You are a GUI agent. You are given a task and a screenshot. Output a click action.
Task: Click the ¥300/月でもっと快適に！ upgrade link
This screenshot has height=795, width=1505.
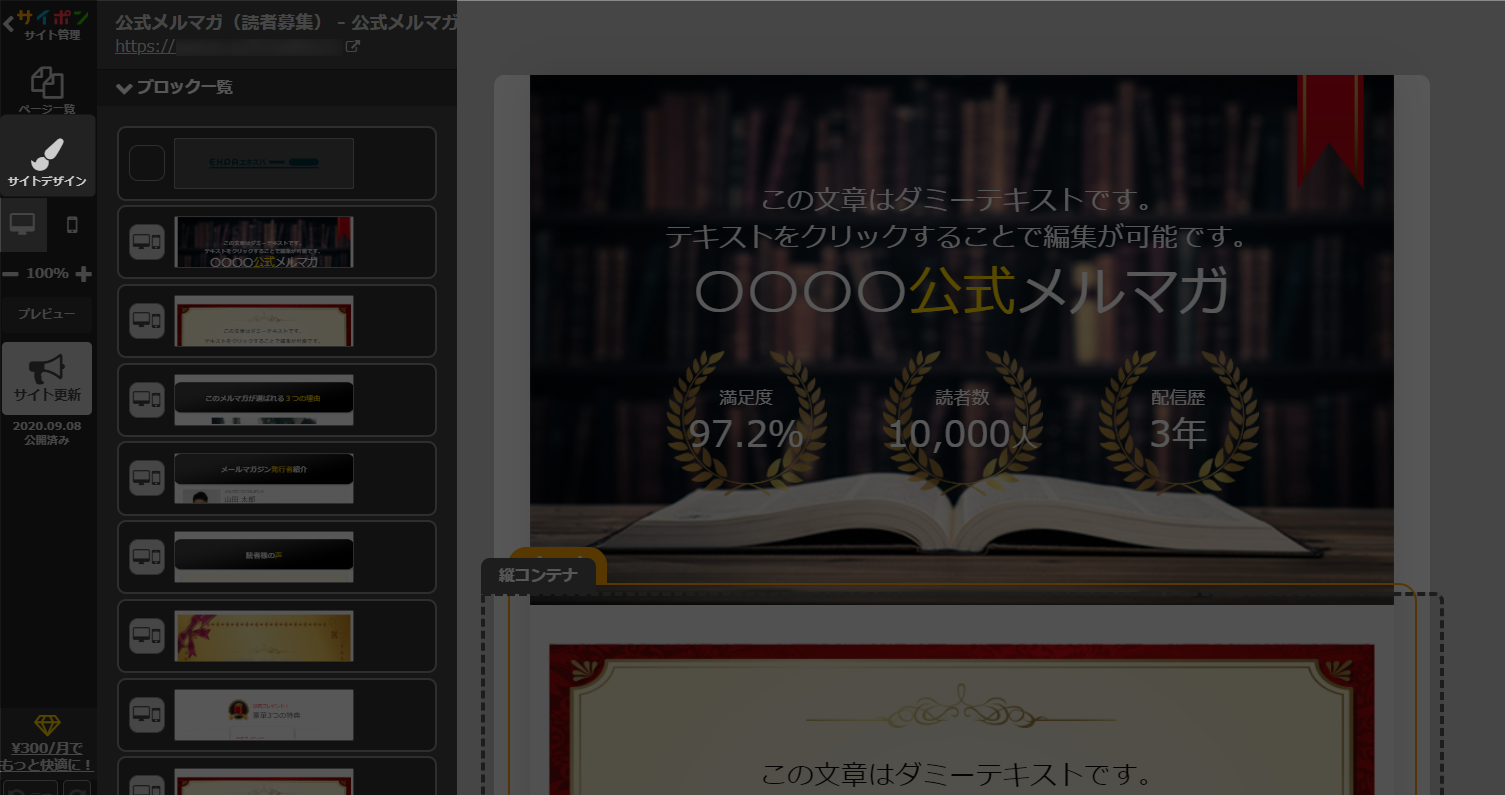click(x=47, y=757)
